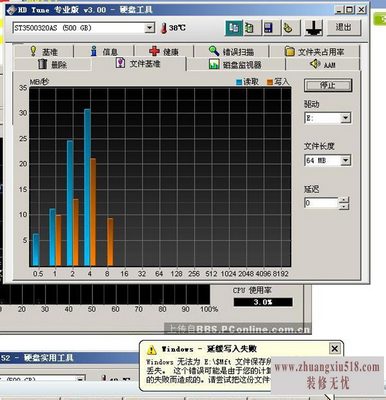This screenshot has height=400, width=386.
Task: Click the copy to clipboard toolbar icon
Action: pos(234,28)
